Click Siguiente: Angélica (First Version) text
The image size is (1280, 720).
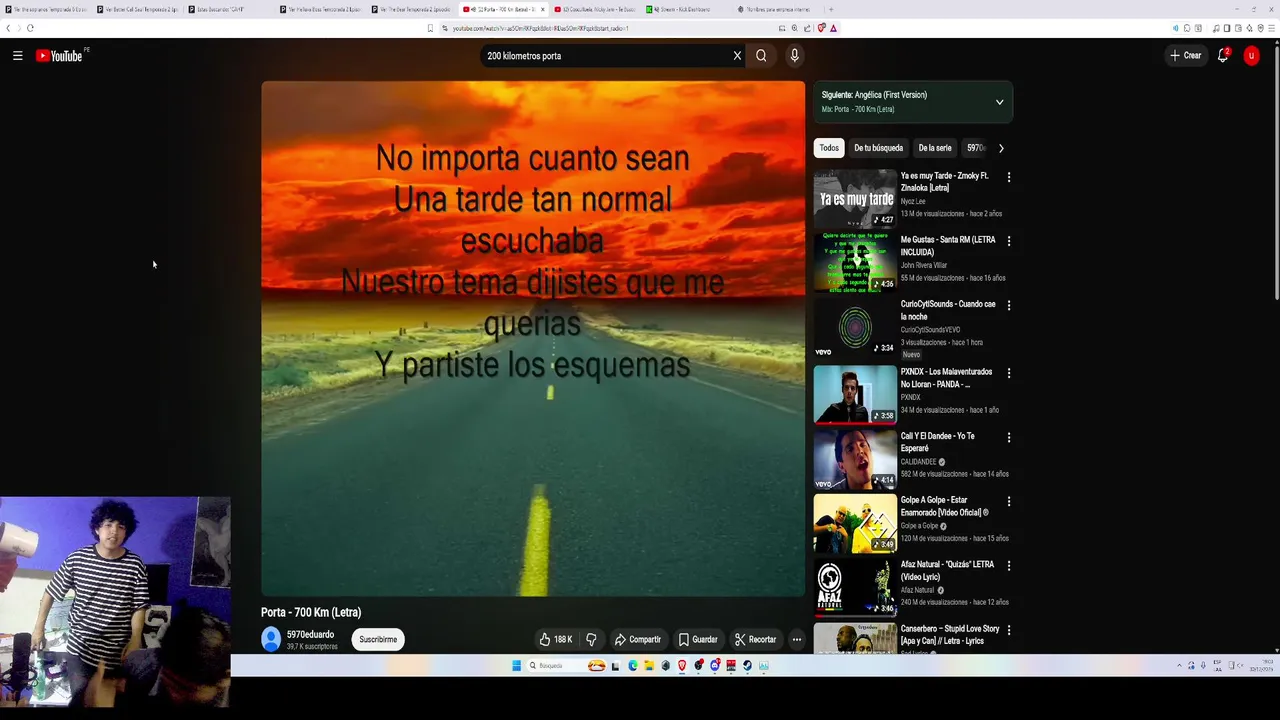coord(874,95)
